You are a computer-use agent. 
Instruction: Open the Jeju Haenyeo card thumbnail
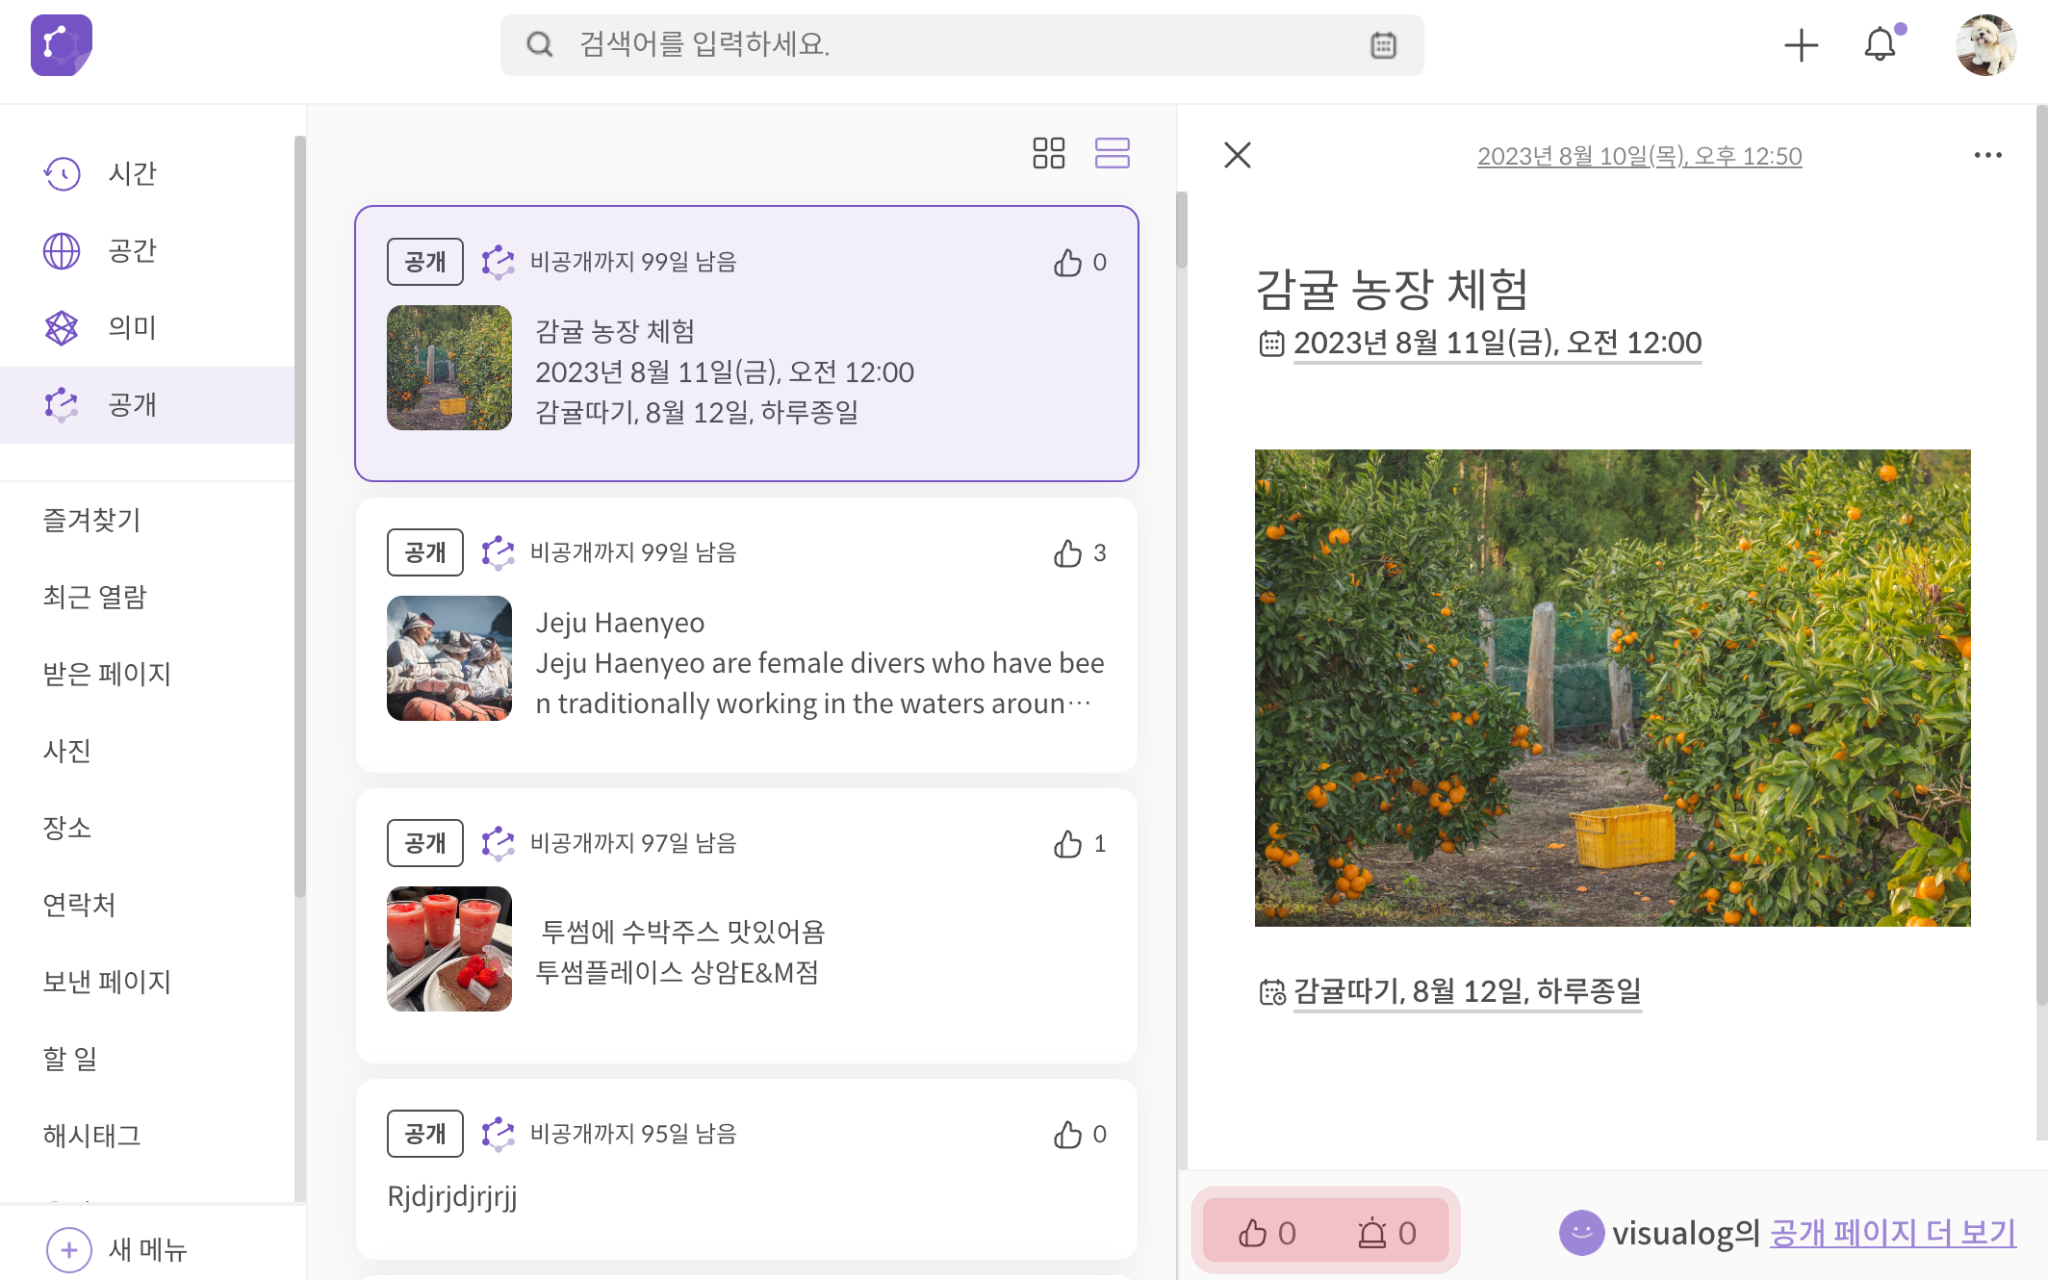point(449,659)
